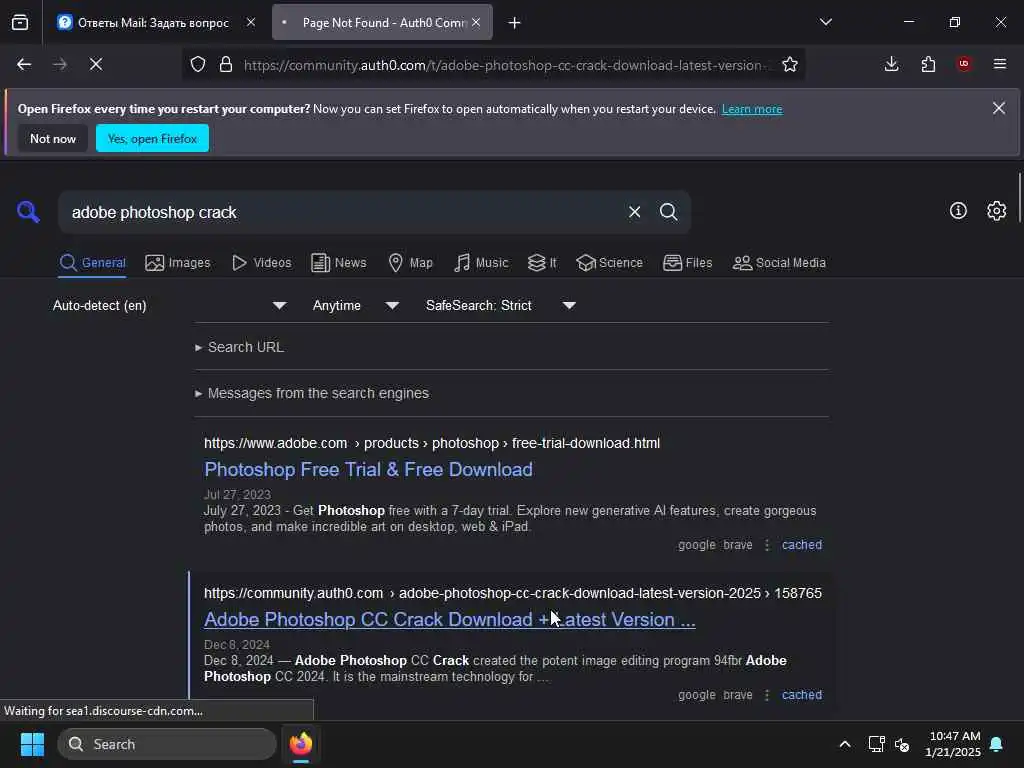
Task: Click the SearXNG magnifier logo
Action: tap(28, 212)
